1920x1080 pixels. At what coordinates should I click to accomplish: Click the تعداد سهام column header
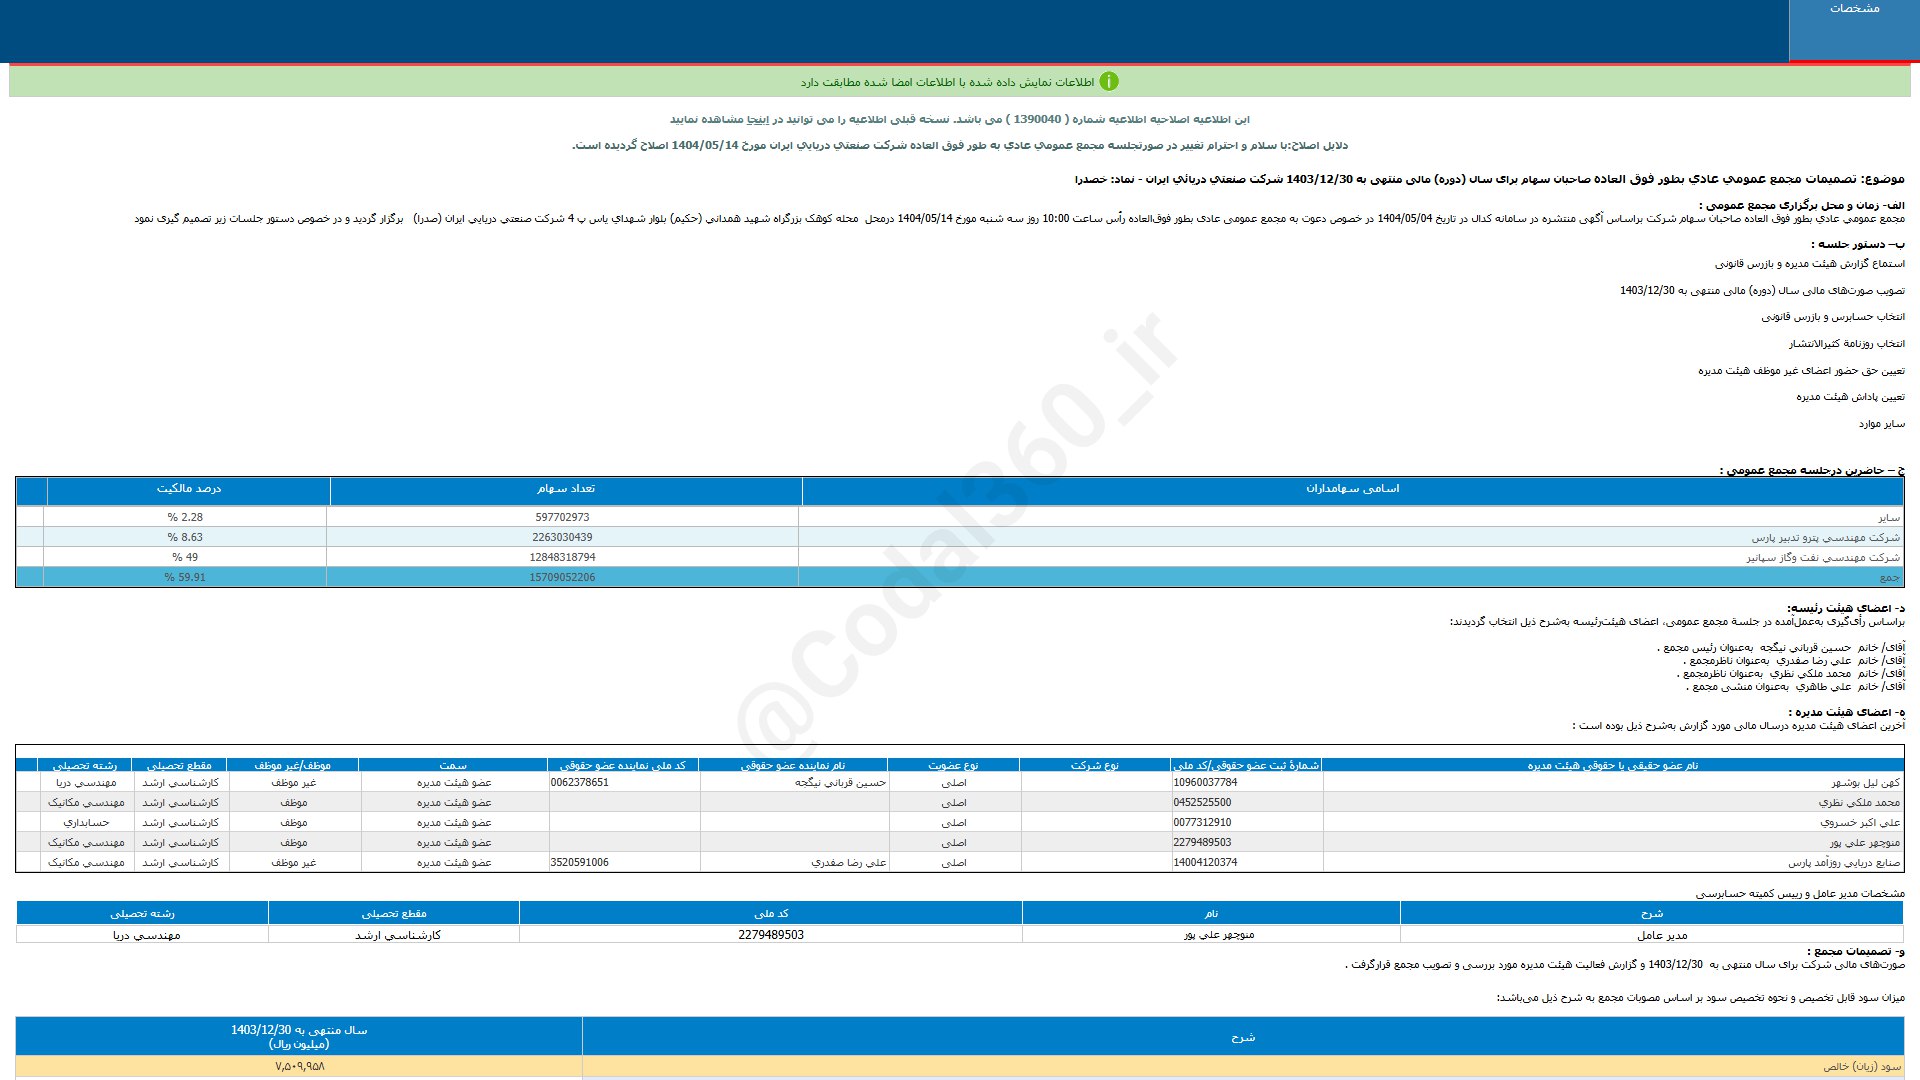566,489
